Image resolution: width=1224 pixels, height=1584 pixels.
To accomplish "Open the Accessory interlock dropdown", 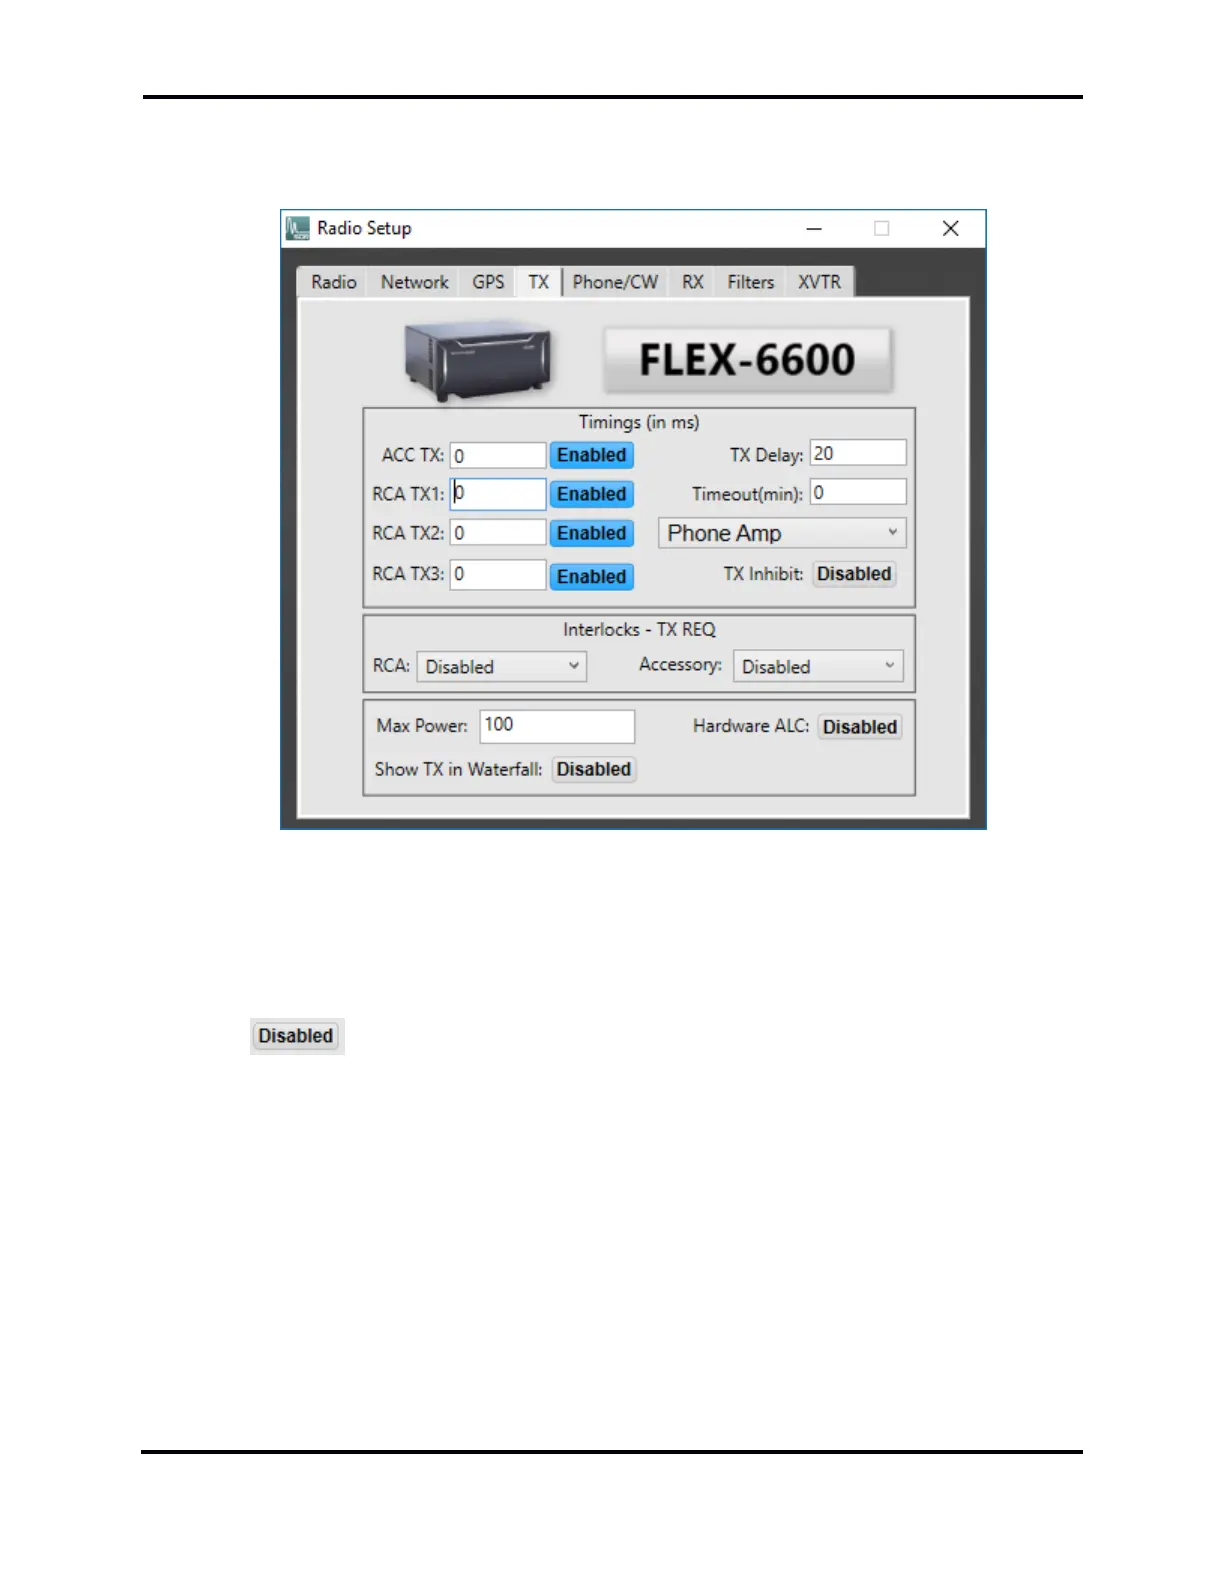I will 818,666.
